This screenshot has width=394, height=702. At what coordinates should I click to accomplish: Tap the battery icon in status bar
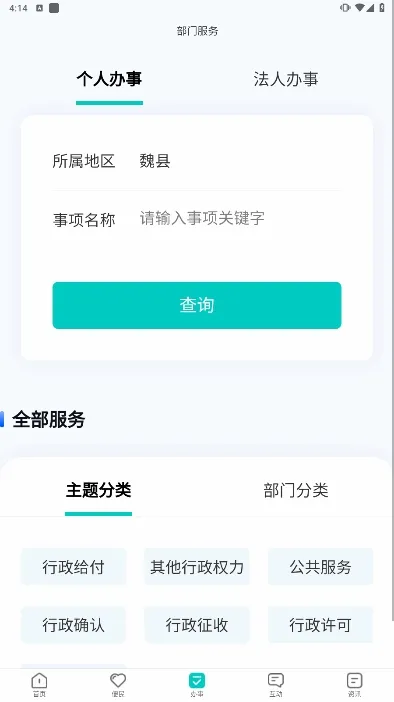[382, 8]
